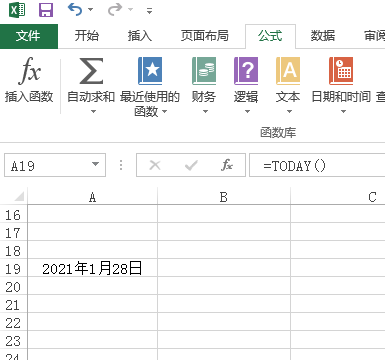Select row 17 header
Image resolution: width=385 pixels, height=360 pixels.
point(13,233)
